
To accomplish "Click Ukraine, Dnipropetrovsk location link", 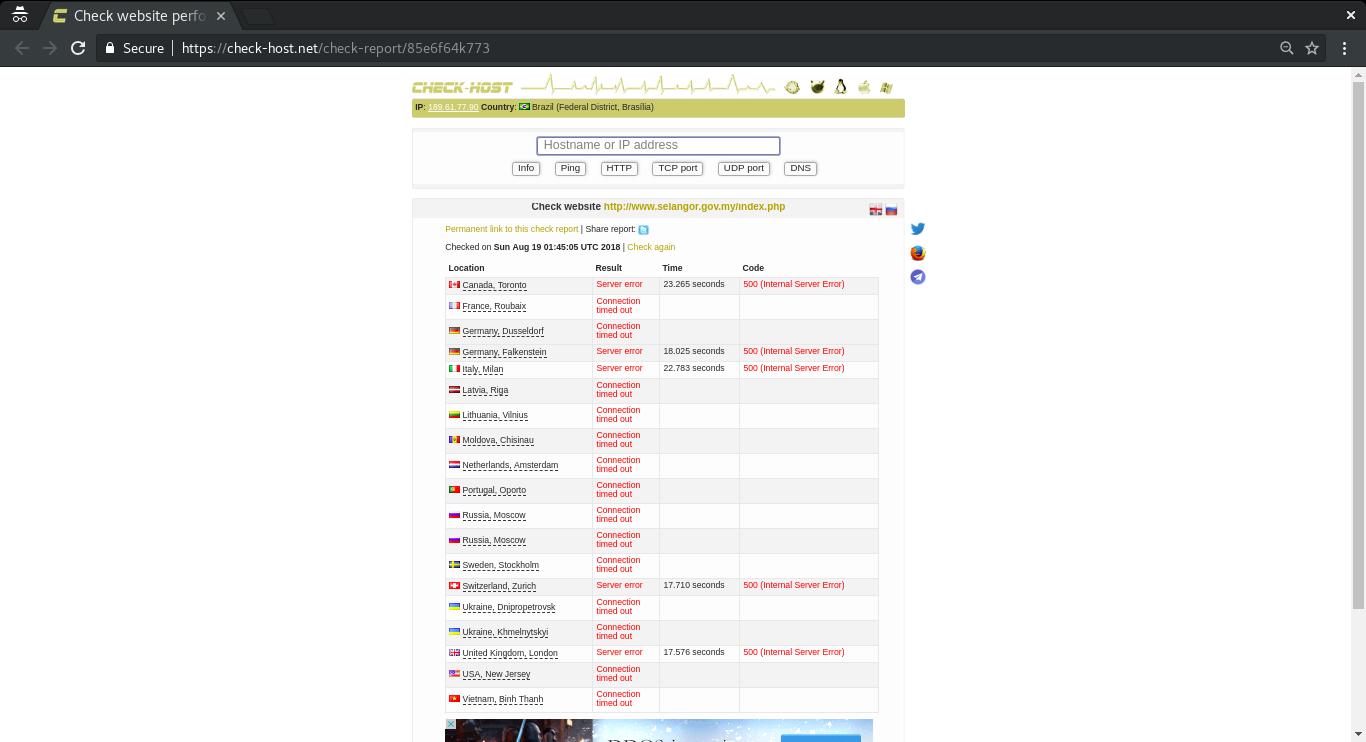I will [x=509, y=608].
